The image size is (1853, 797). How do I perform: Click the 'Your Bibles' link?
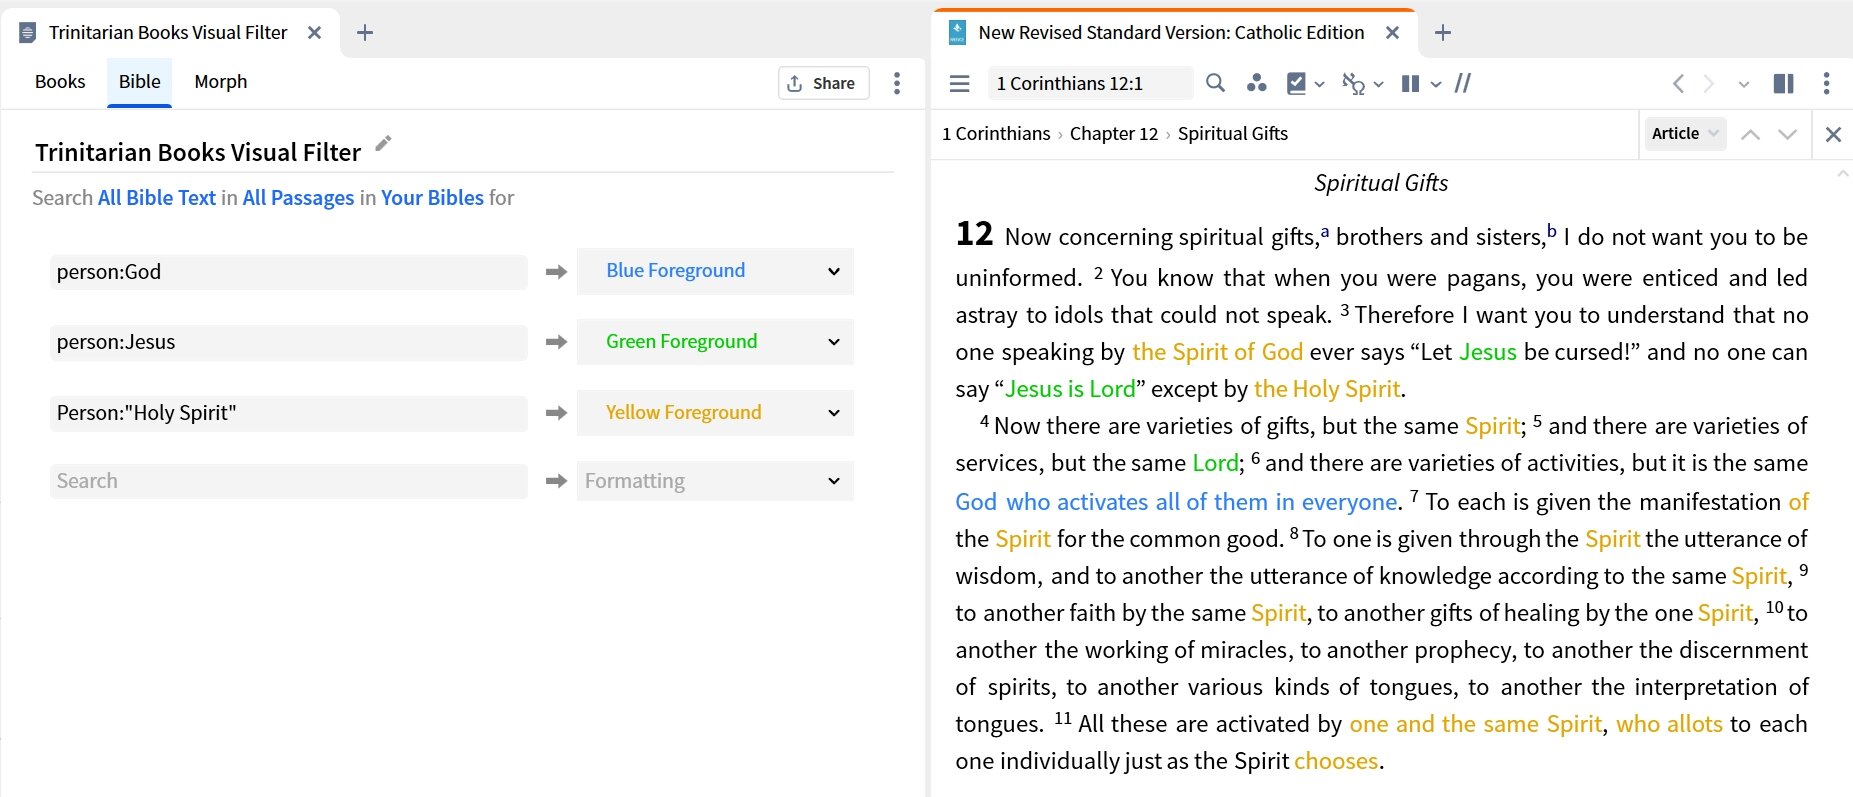point(432,198)
